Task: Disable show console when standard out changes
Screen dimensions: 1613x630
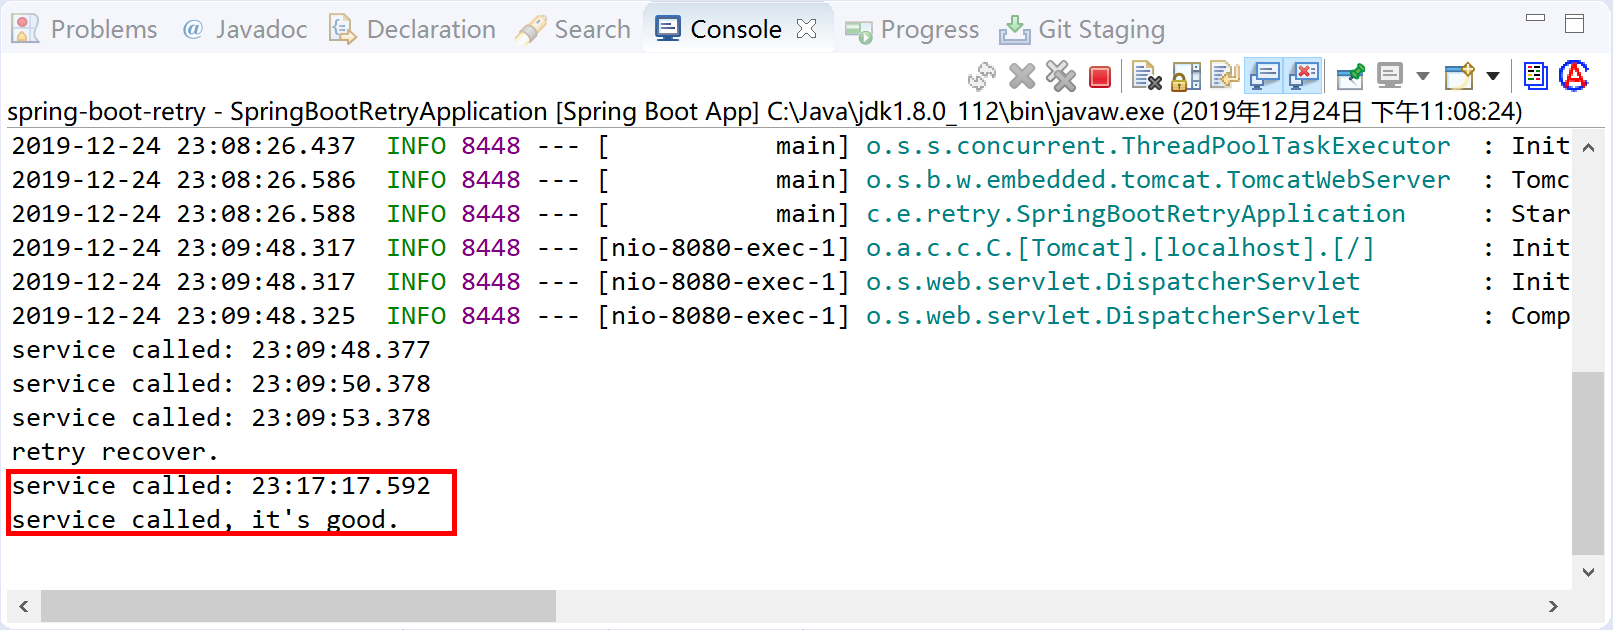Action: click(1265, 76)
